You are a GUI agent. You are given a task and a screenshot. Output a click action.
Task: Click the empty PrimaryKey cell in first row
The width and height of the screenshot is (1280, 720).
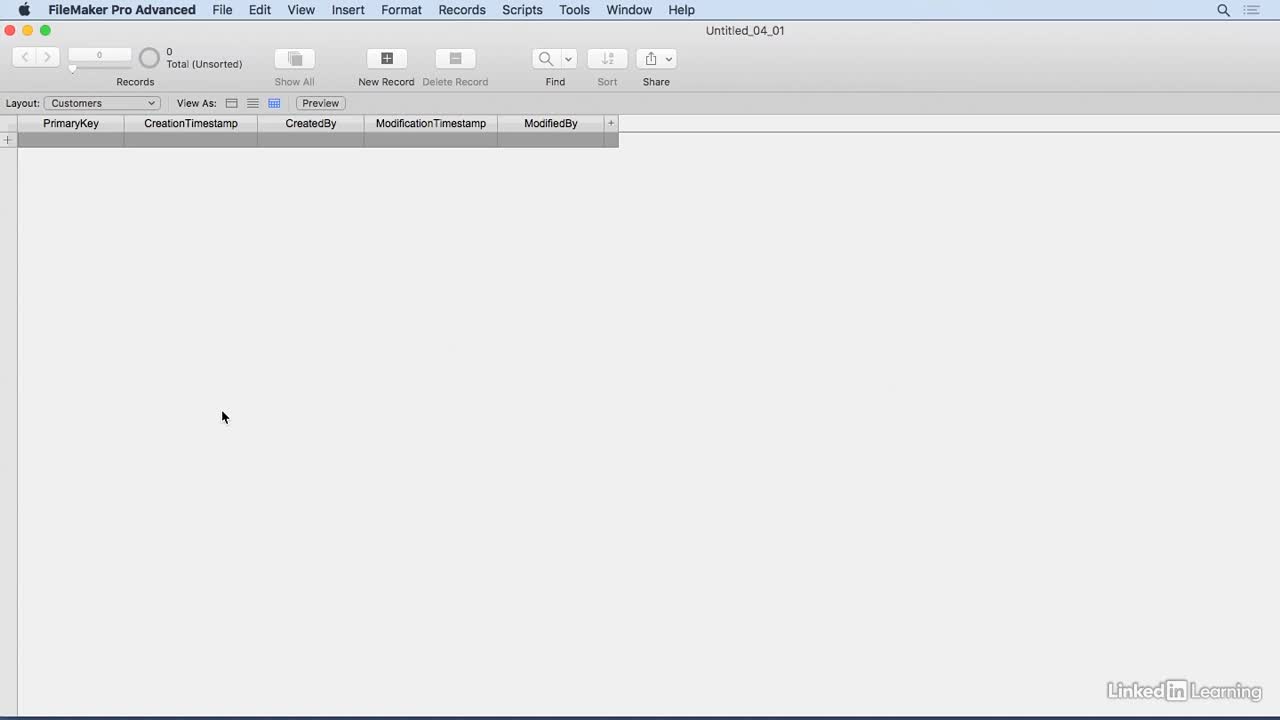[71, 140]
